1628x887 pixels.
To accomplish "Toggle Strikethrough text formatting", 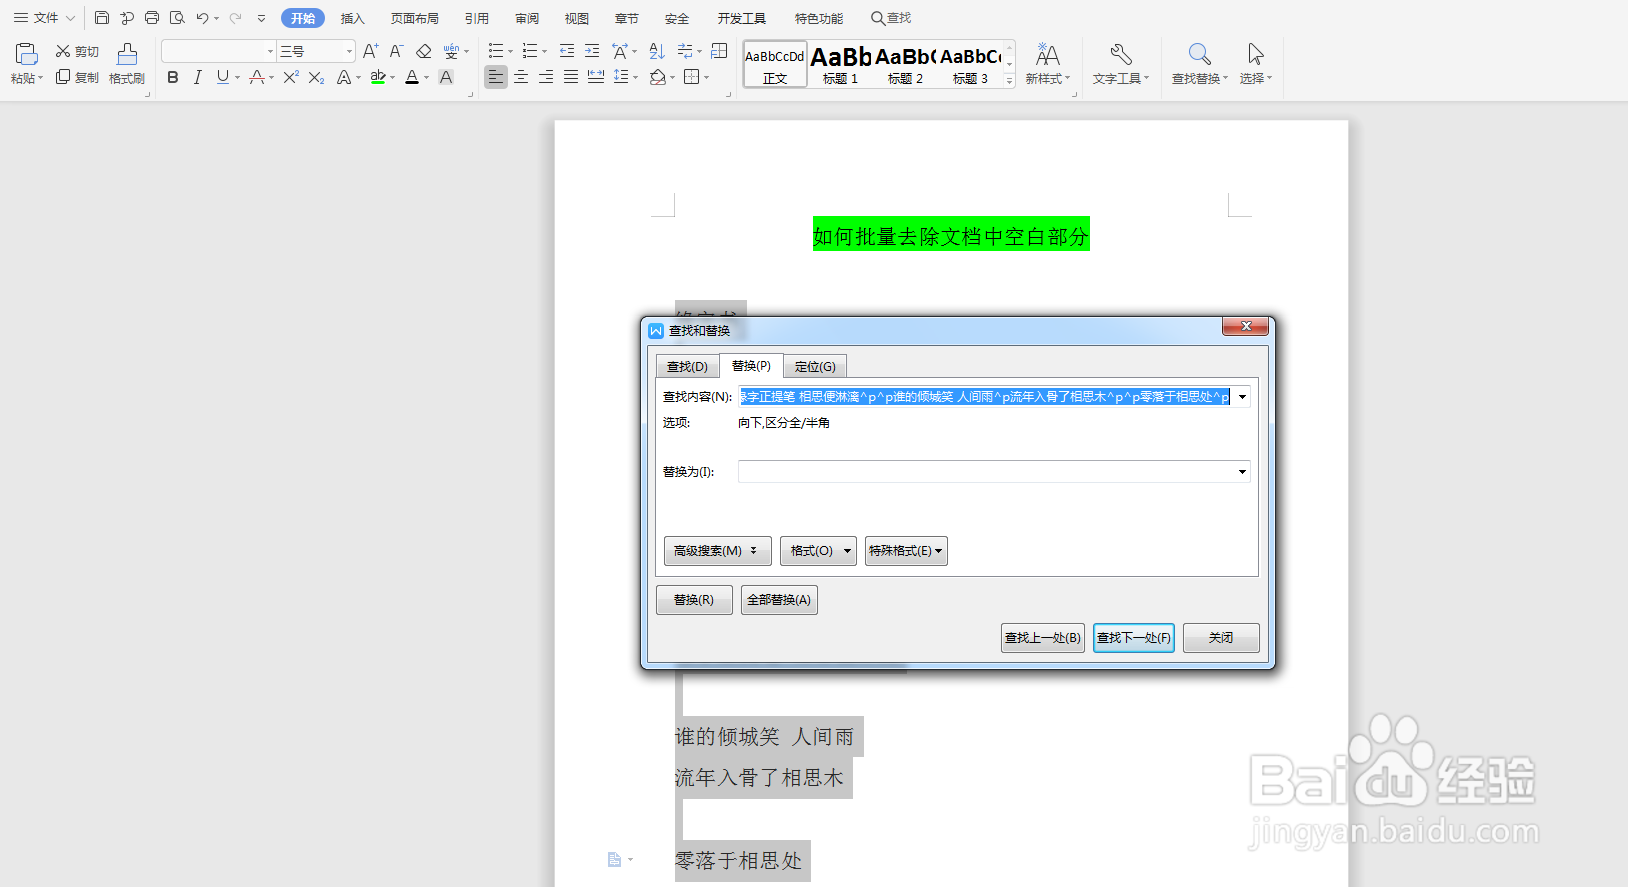I will coord(257,77).
